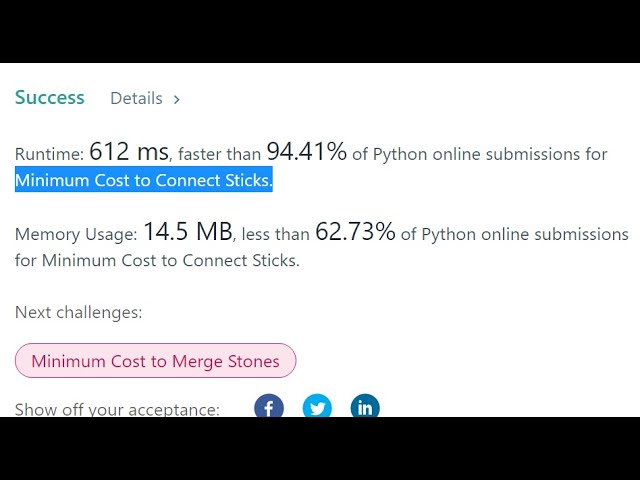
Task: Click the 14.5 MB memory value
Action: (187, 232)
